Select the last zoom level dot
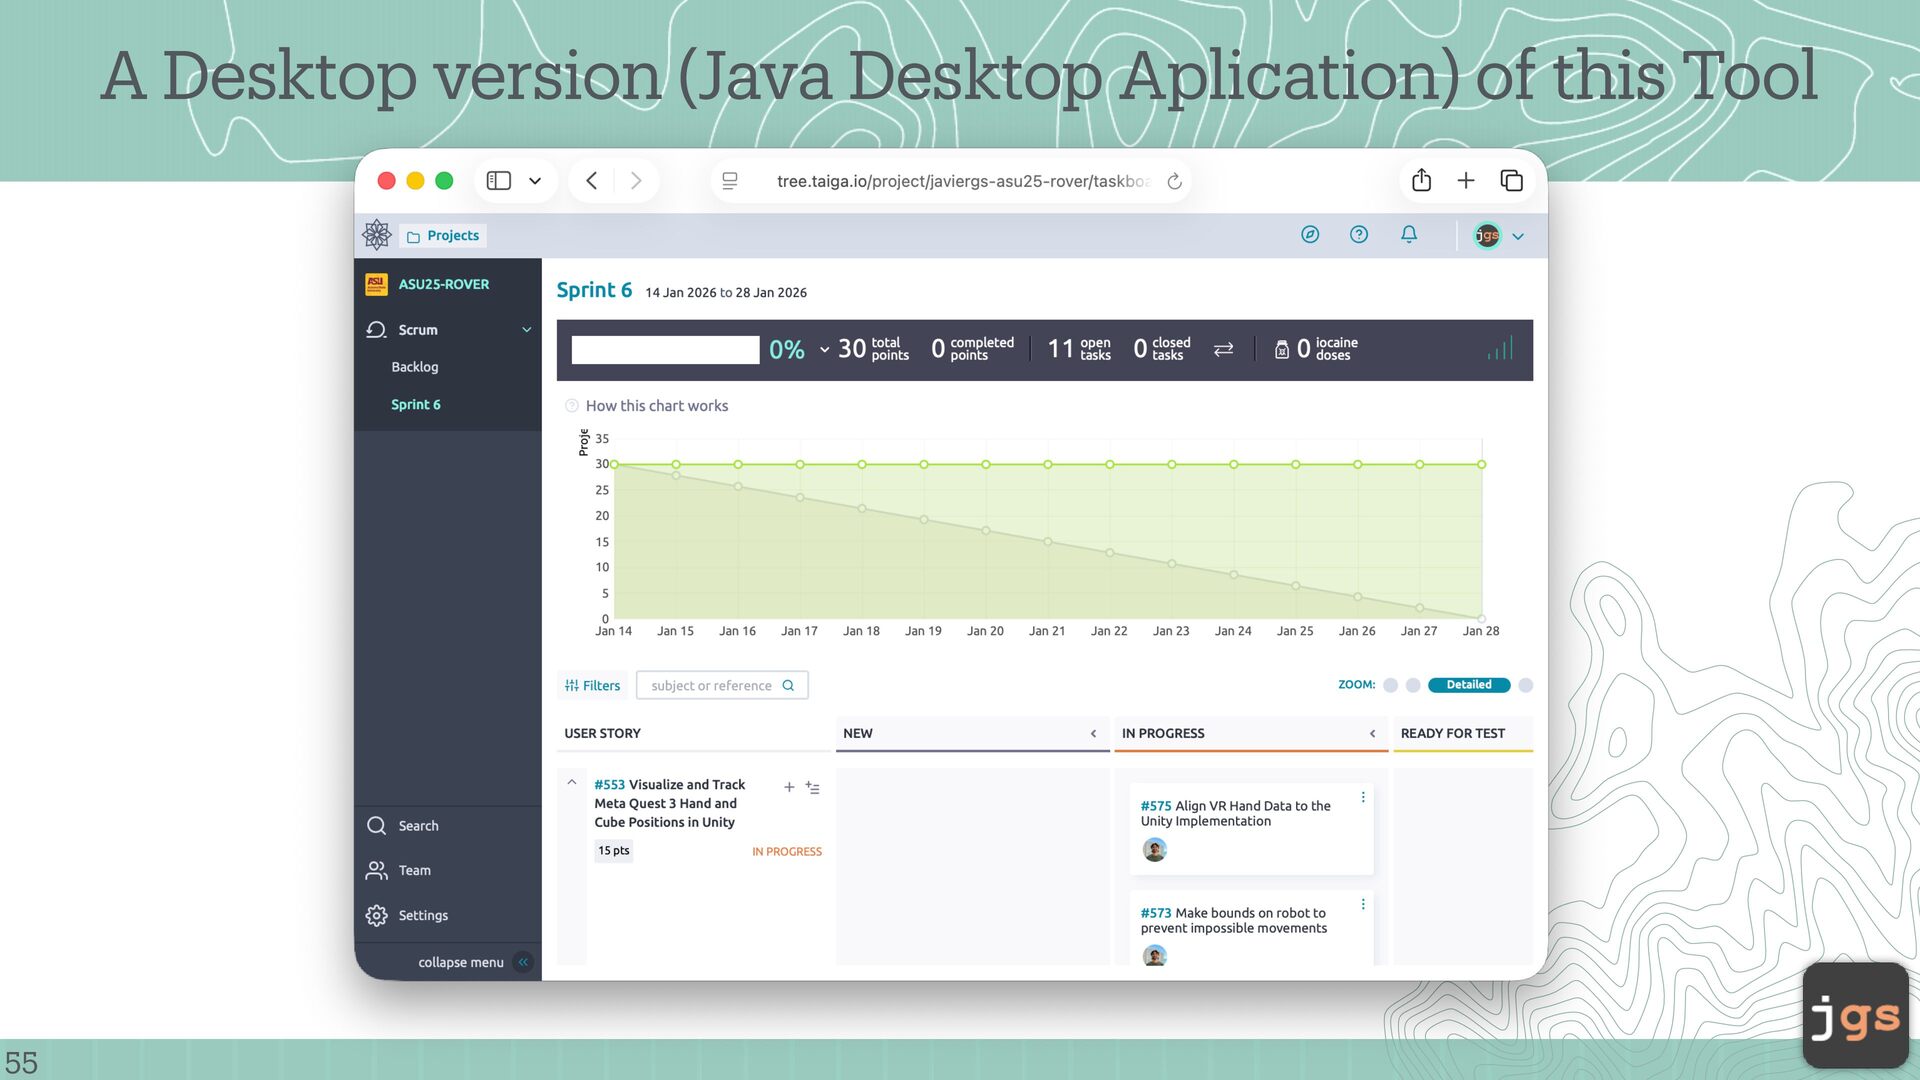 point(1525,685)
